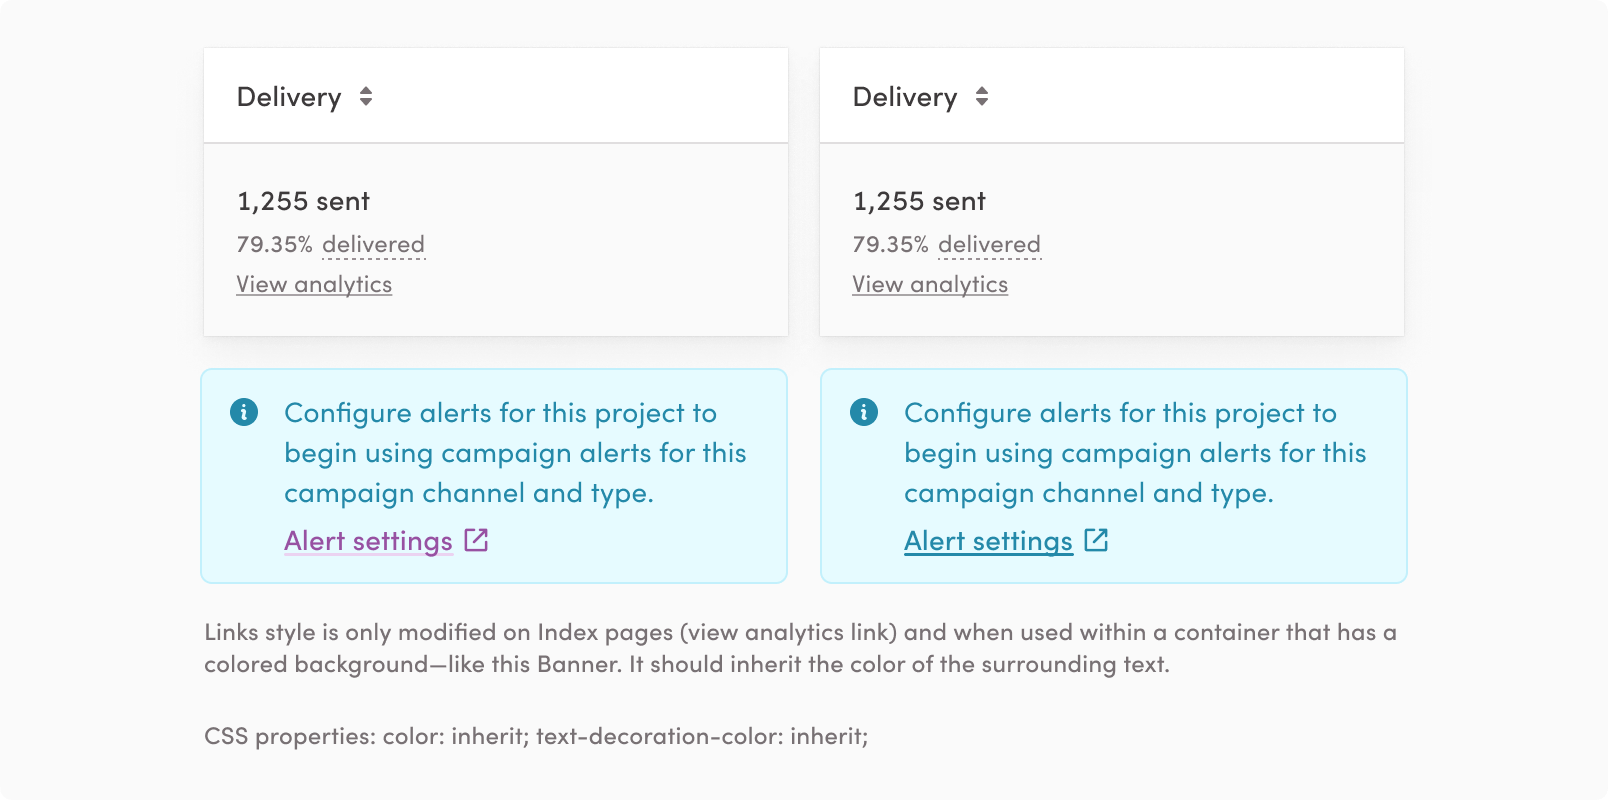
Task: Click the 'CSS properties: color: inherit' line
Action: tap(536, 737)
